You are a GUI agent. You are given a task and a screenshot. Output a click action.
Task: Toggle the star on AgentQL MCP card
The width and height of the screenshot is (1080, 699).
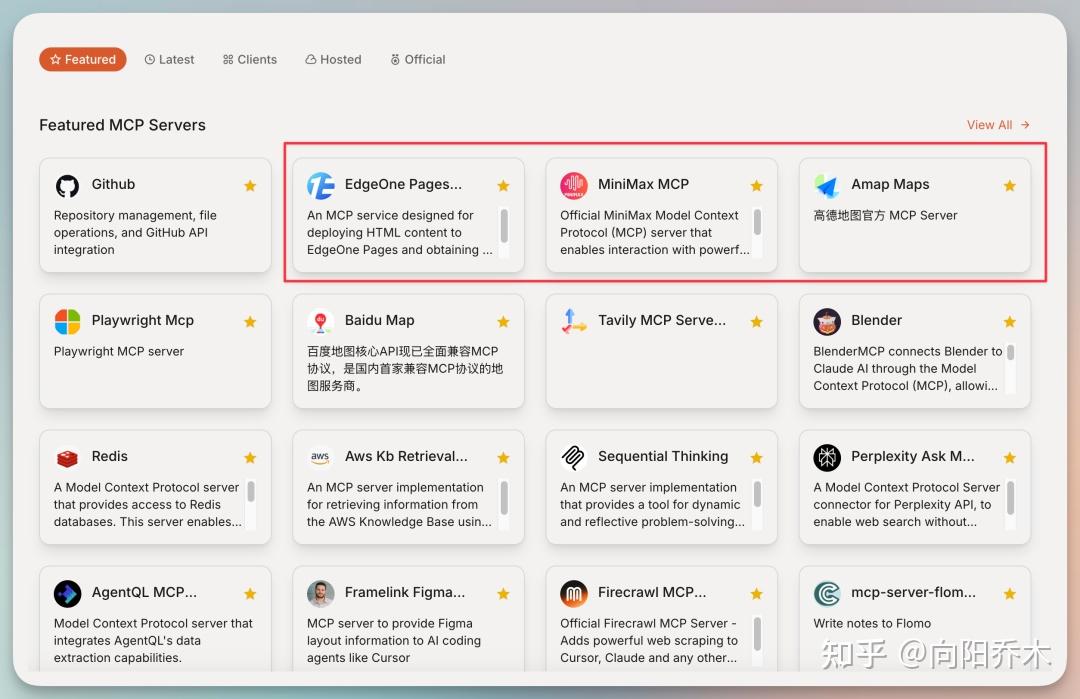pos(250,594)
